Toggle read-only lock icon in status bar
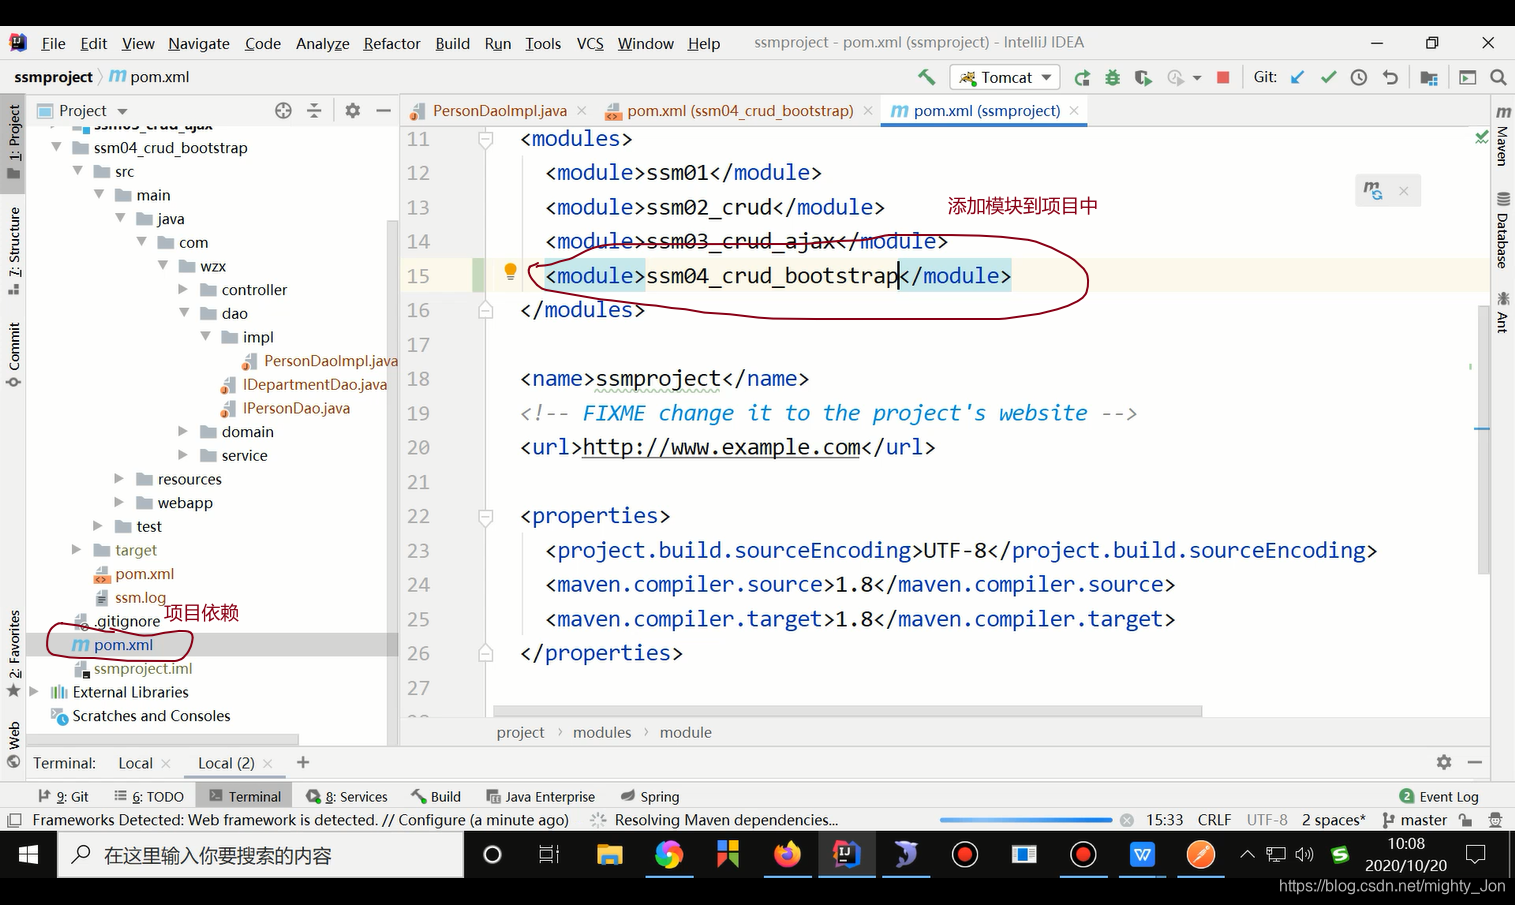 [1465, 820]
